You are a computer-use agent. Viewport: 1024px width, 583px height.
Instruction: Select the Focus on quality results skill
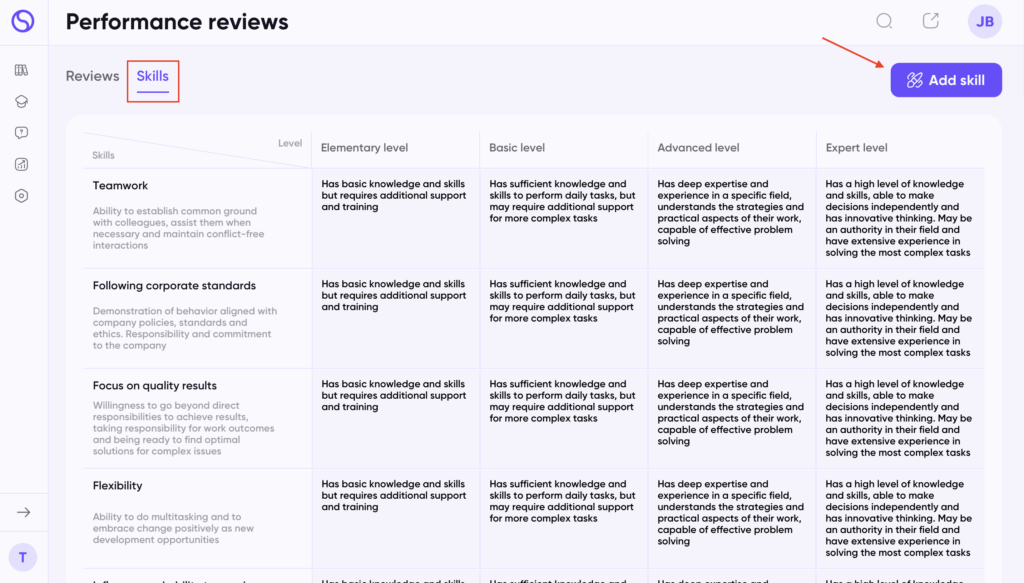pyautogui.click(x=154, y=386)
